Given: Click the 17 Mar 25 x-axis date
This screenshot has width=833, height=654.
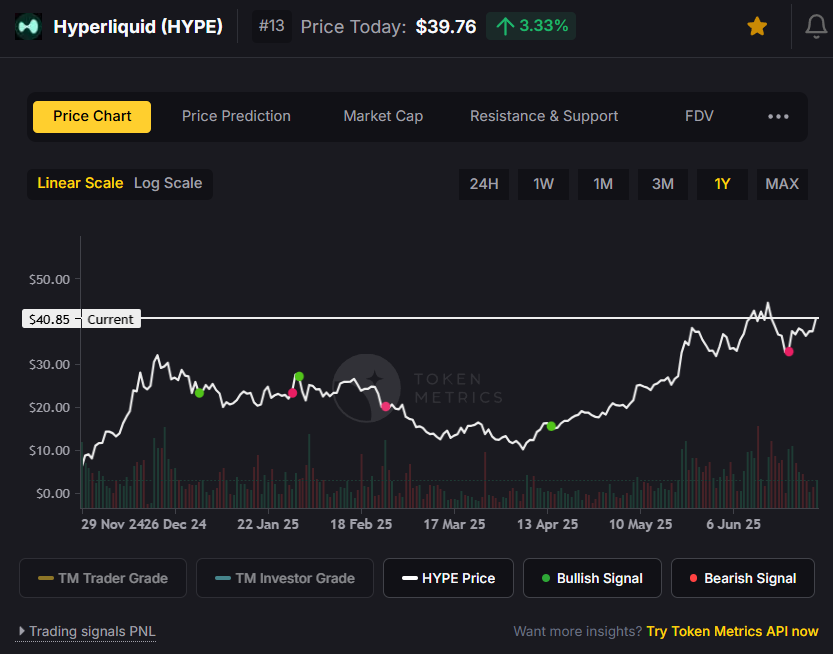Looking at the screenshot, I should coord(454,524).
